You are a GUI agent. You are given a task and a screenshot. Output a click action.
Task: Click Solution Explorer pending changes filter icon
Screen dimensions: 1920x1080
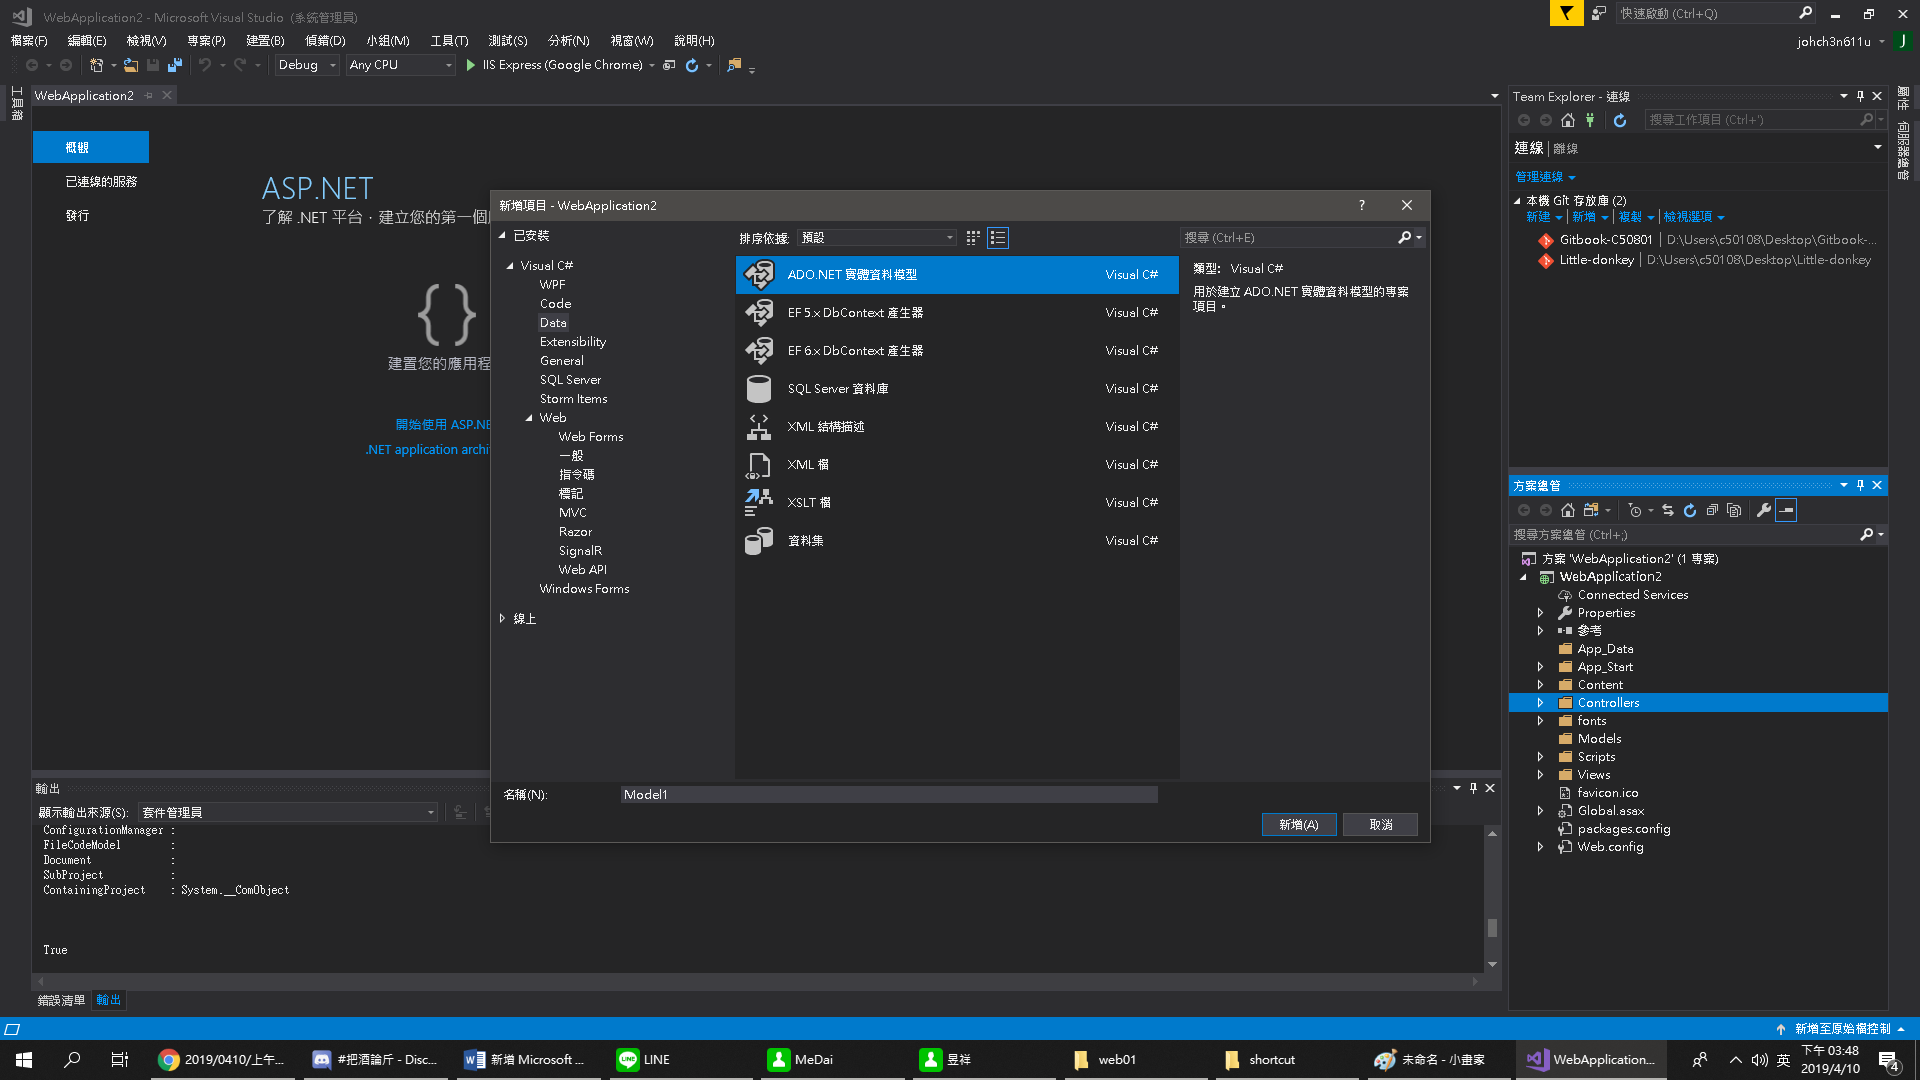tap(1634, 510)
